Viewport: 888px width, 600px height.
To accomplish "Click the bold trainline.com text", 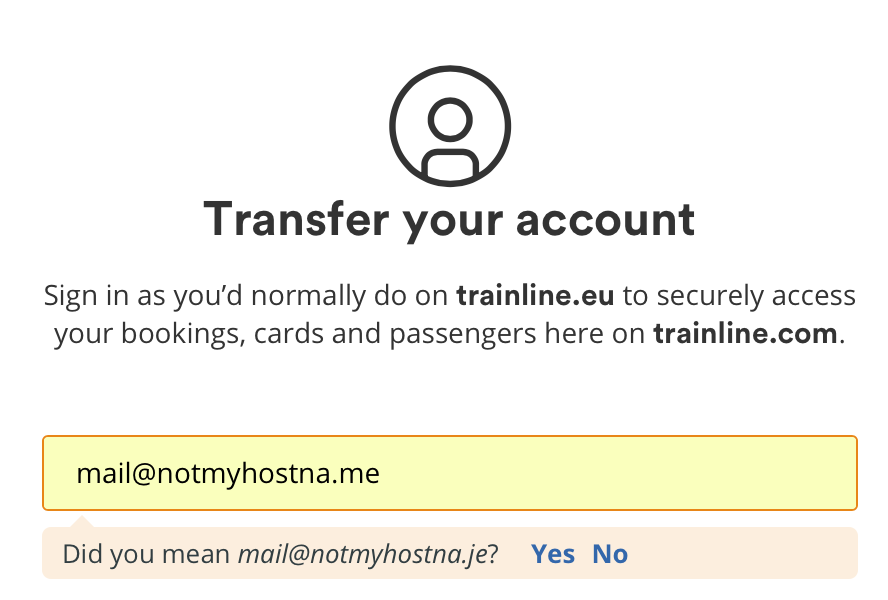I will coord(744,334).
